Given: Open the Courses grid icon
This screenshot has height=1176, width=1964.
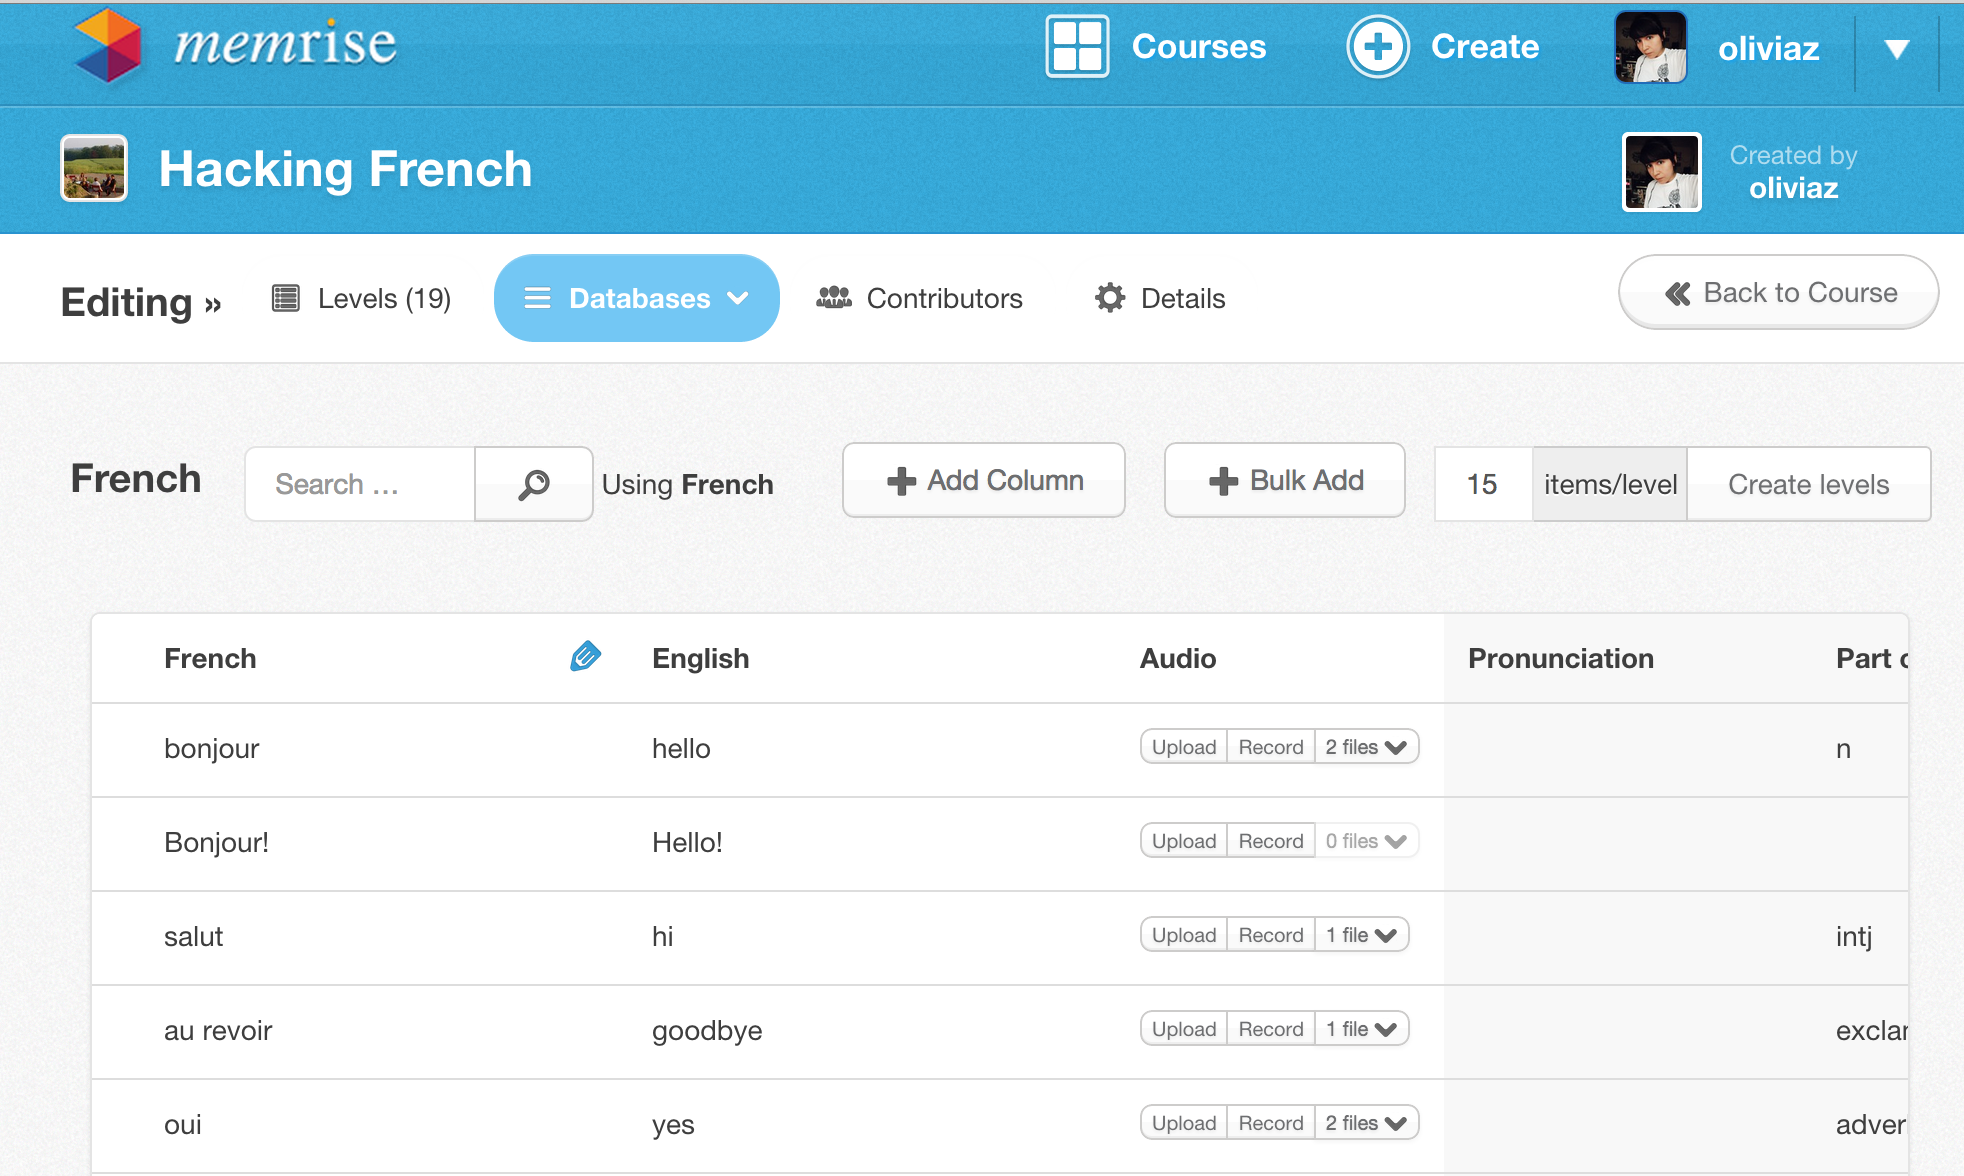Looking at the screenshot, I should coord(1077,46).
